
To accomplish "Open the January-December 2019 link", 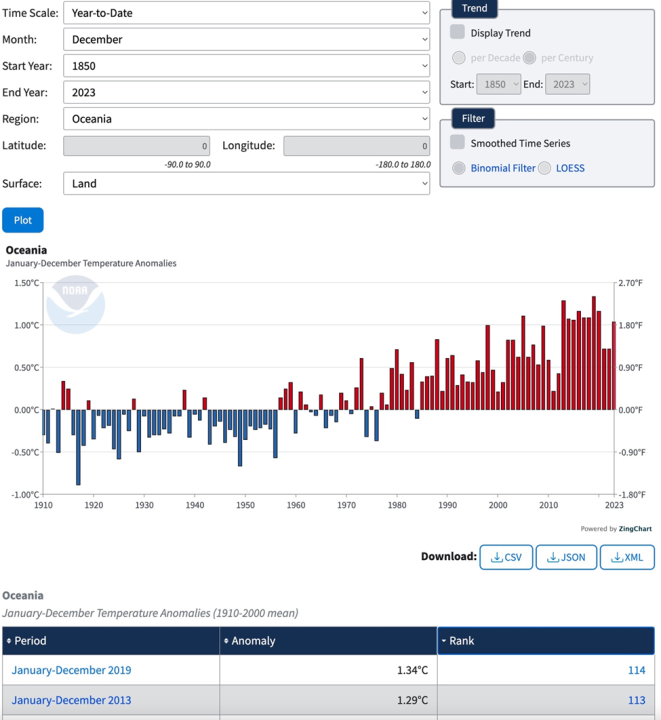I will [x=71, y=670].
